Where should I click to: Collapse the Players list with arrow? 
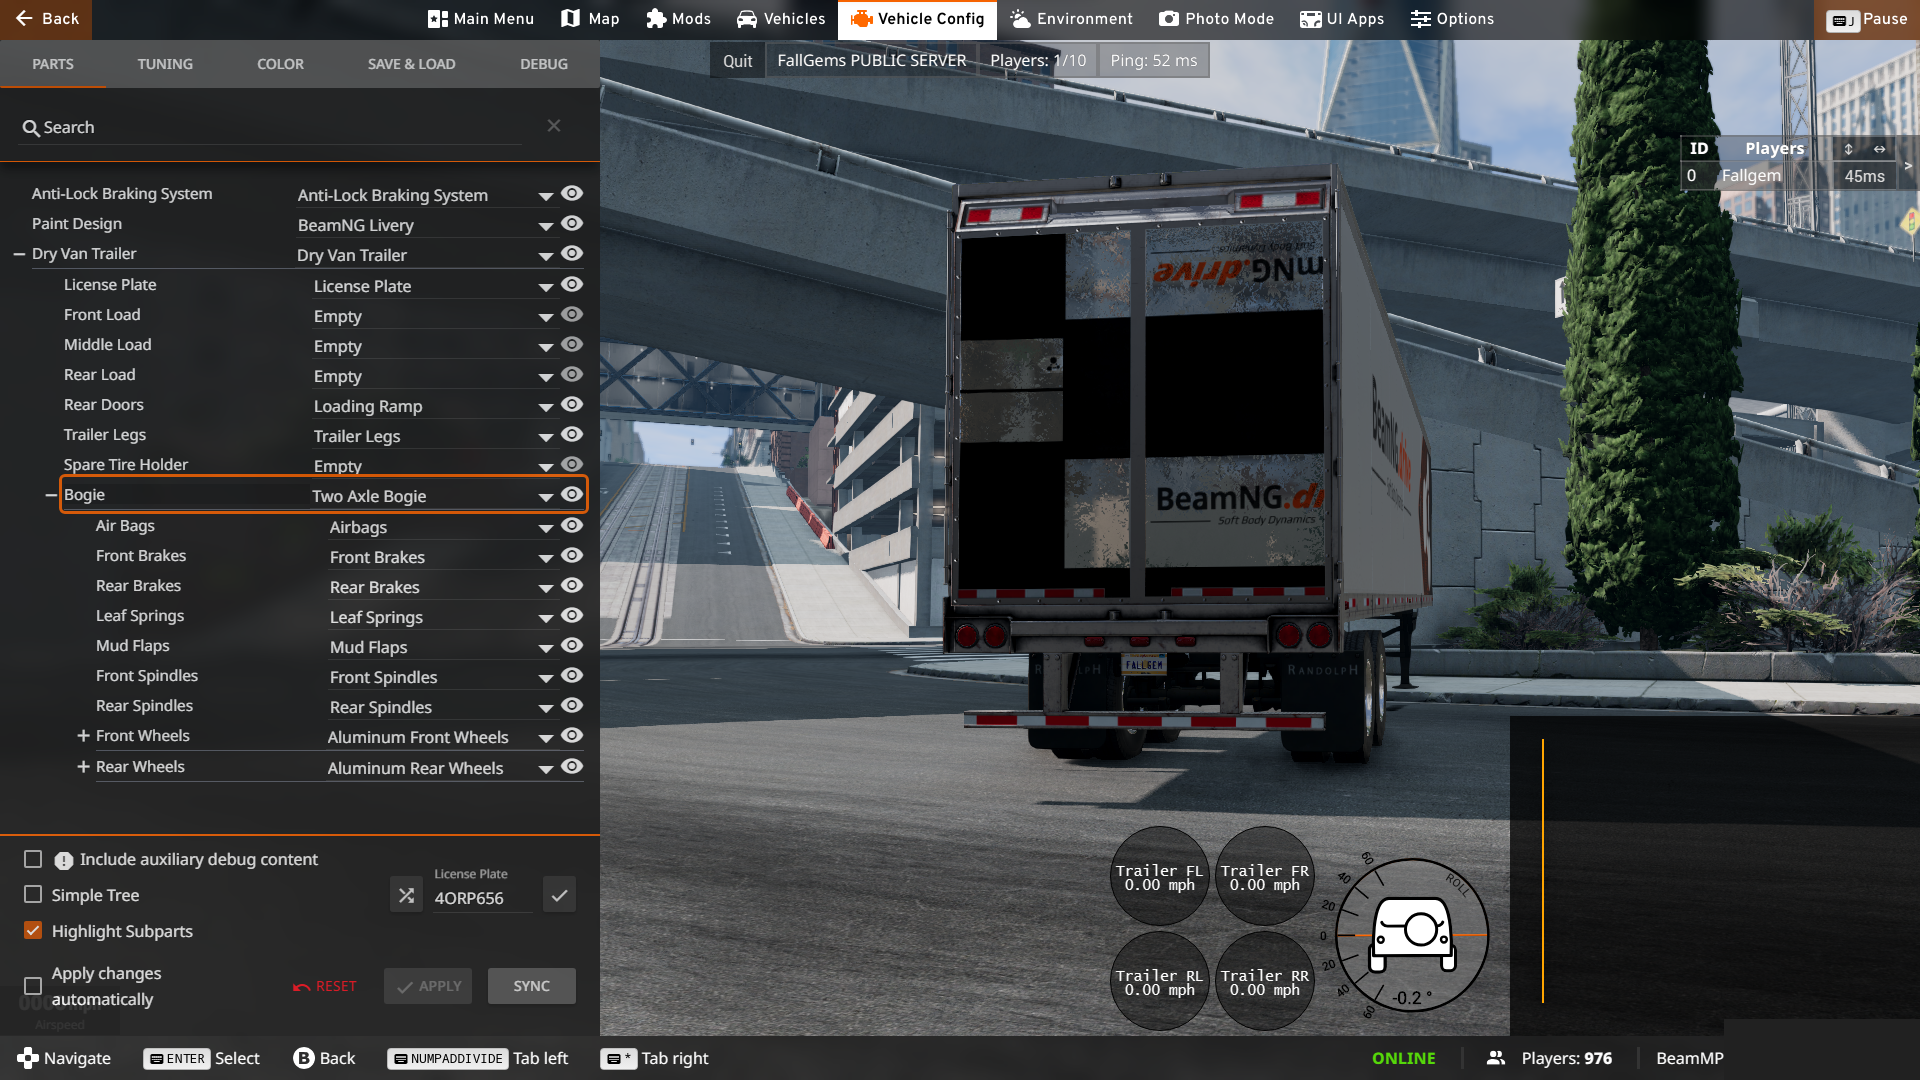coord(1908,166)
